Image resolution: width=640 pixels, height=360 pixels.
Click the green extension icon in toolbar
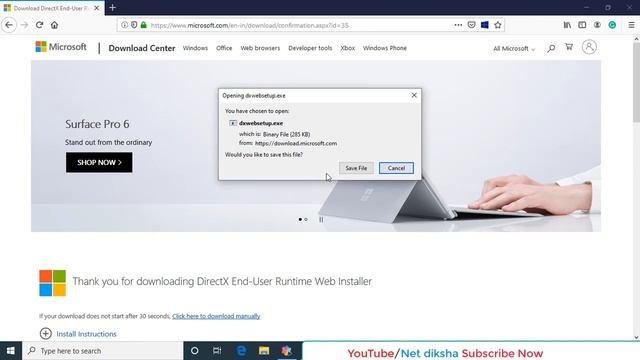click(612, 25)
